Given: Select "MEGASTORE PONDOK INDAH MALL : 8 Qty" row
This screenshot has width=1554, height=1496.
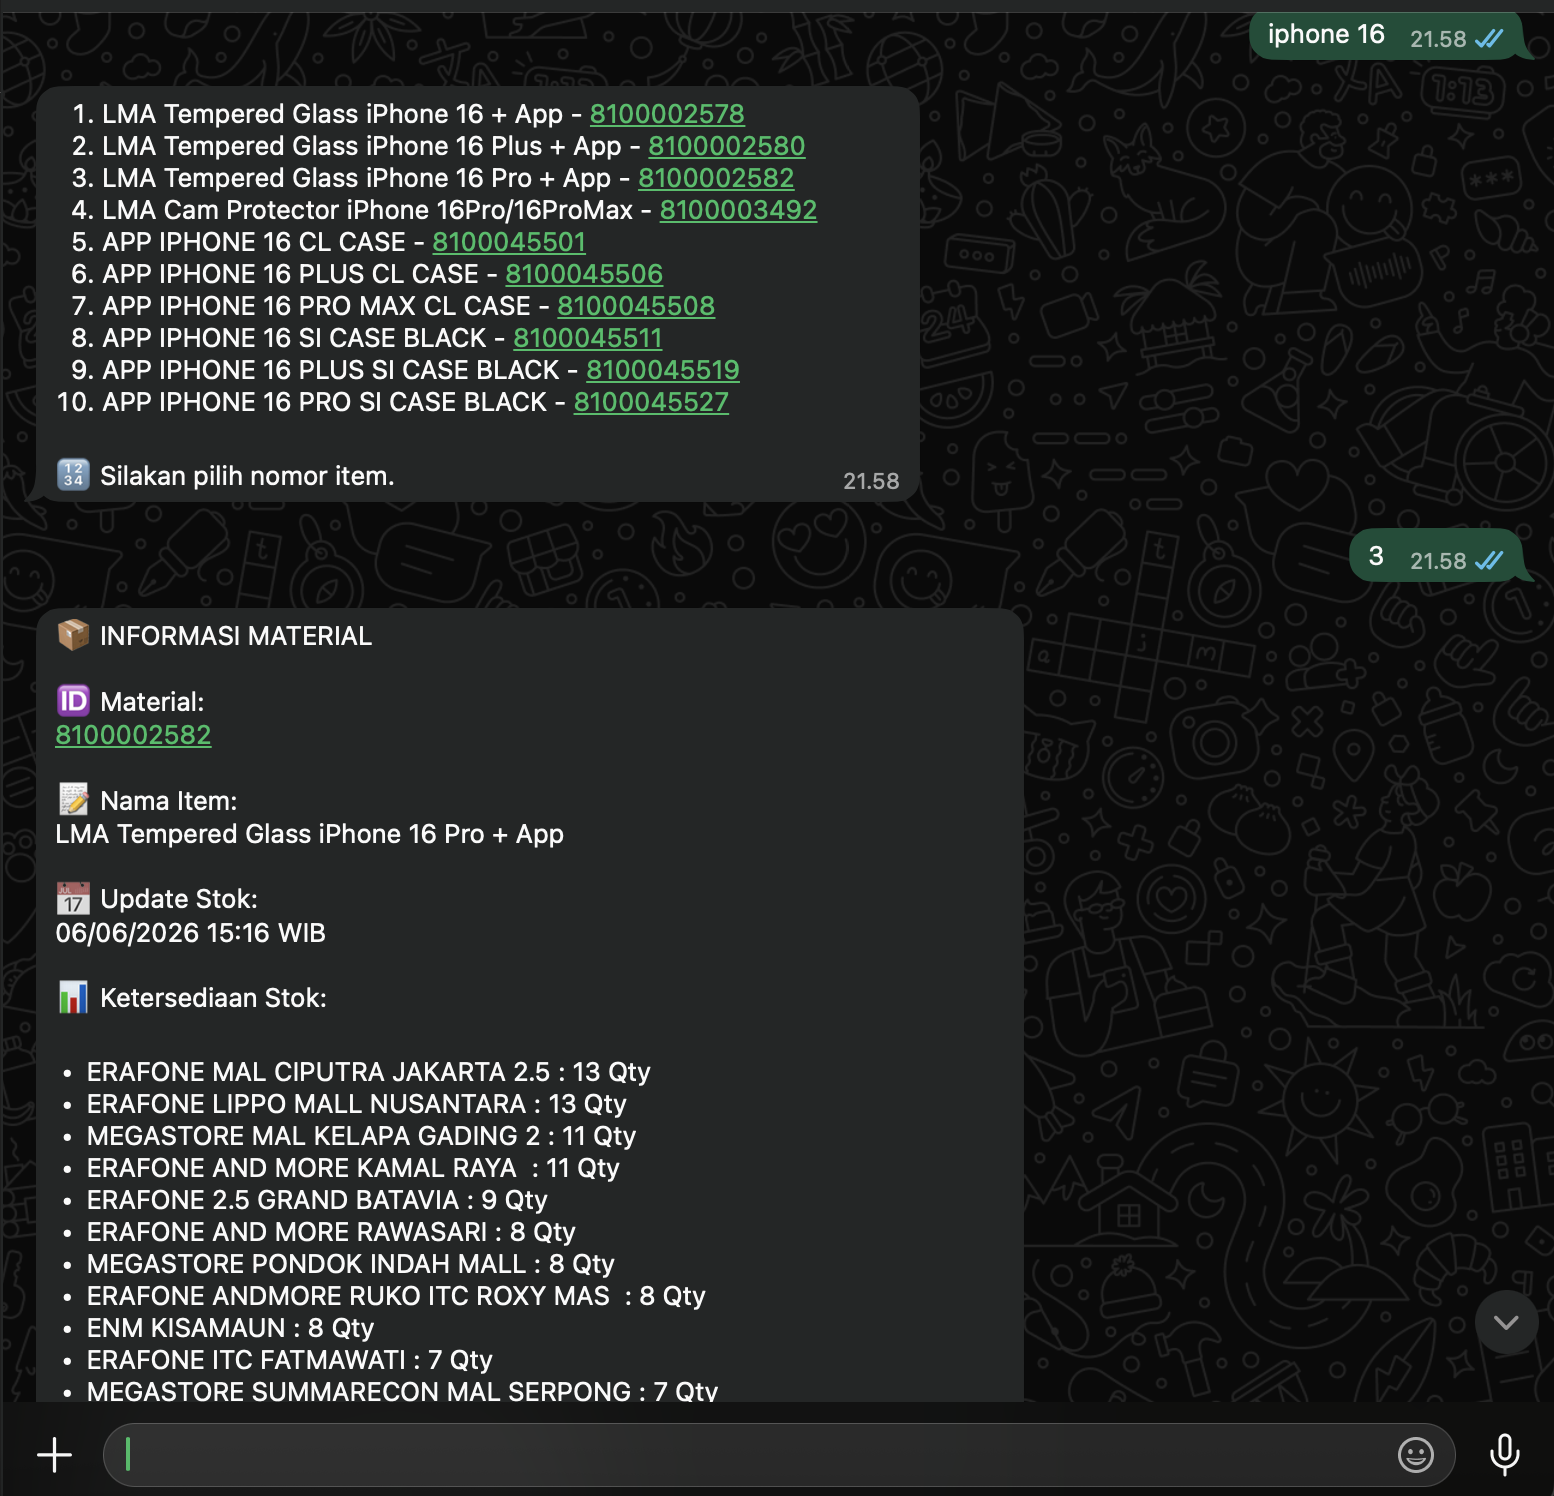Looking at the screenshot, I should point(350,1264).
